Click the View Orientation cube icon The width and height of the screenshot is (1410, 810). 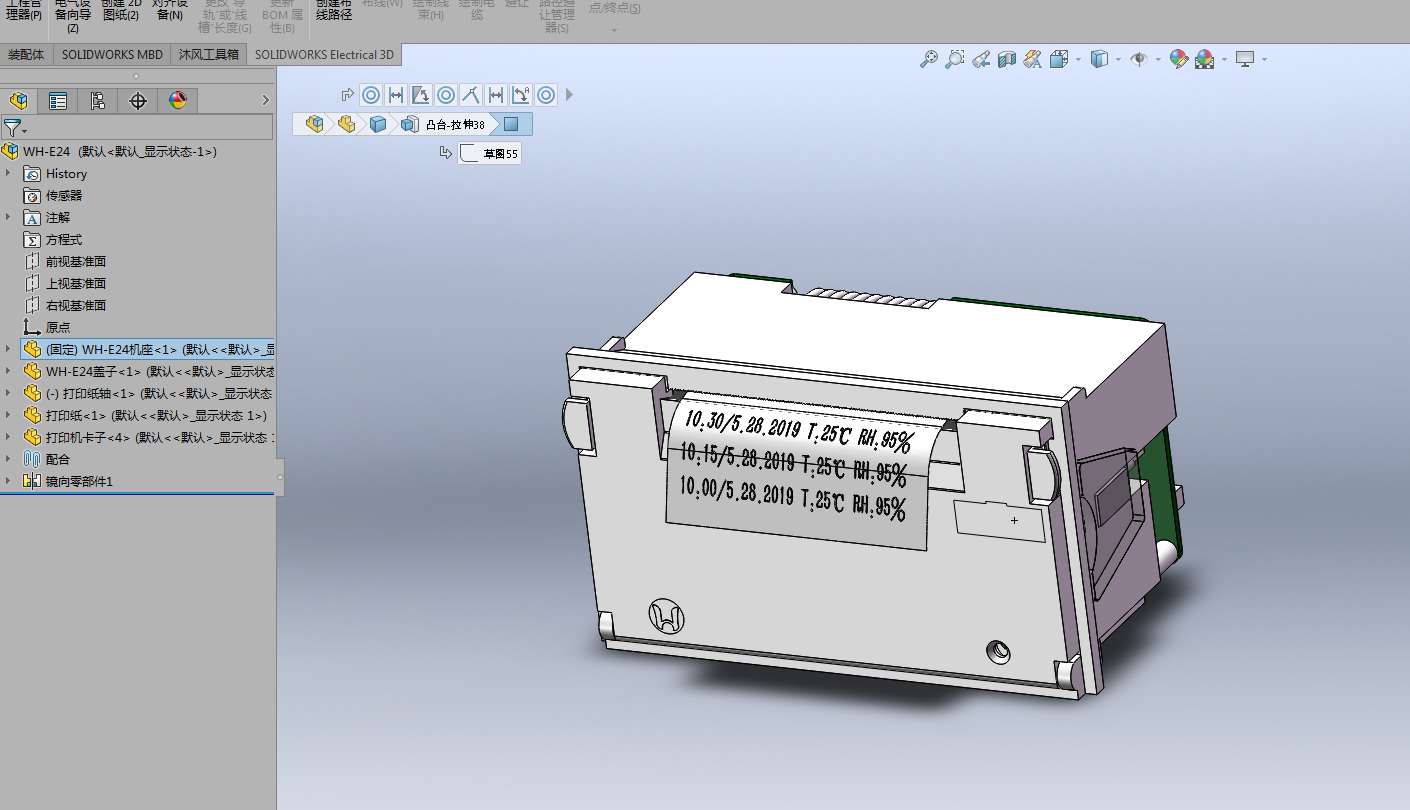tap(1059, 59)
